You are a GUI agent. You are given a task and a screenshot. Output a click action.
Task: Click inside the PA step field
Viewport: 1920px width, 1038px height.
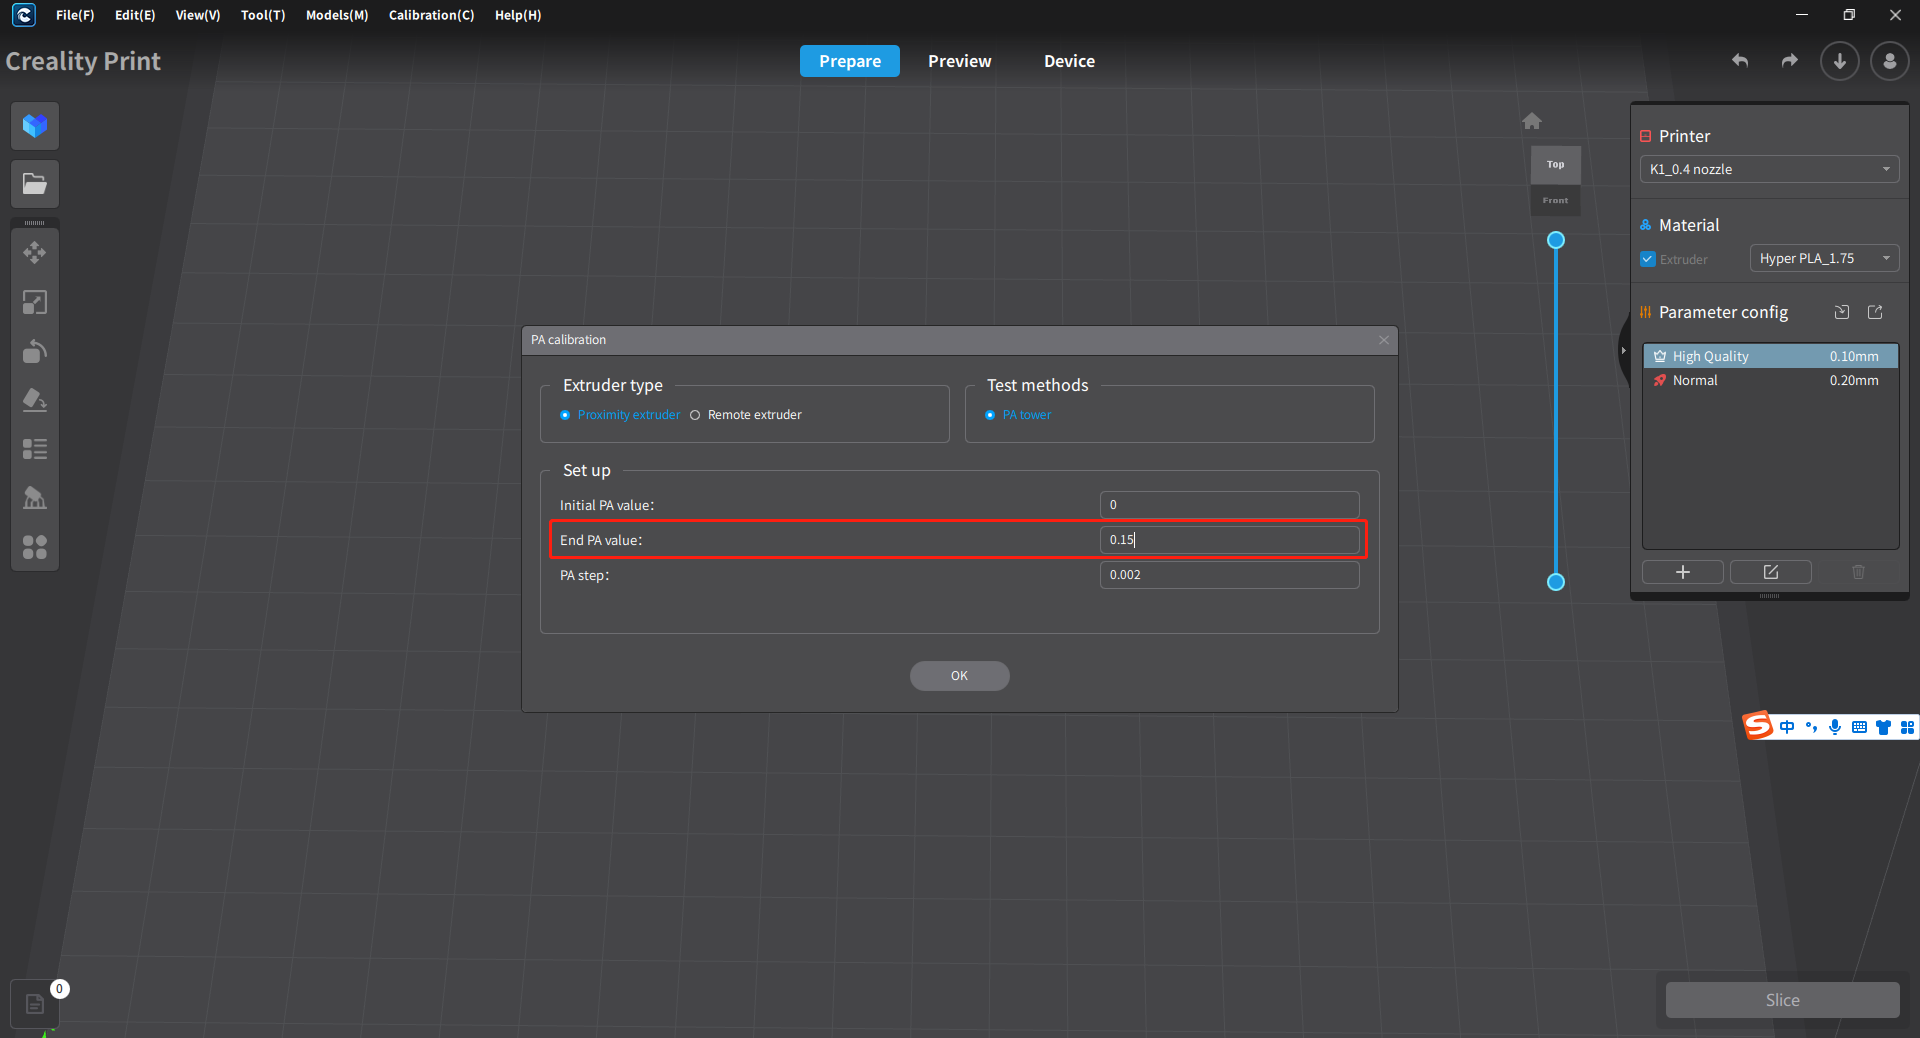pyautogui.click(x=1230, y=575)
